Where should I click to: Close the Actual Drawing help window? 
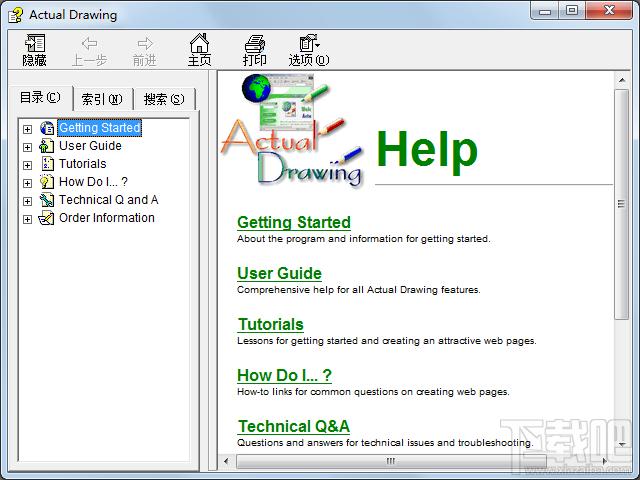[x=609, y=11]
